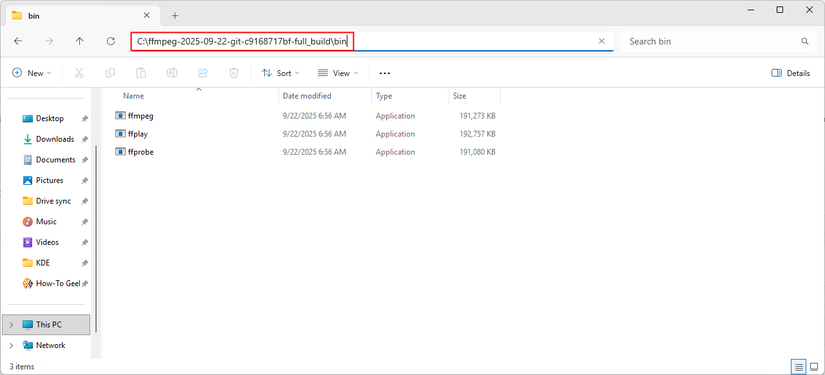Unpin Downloads using its pin icon
Image resolution: width=825 pixels, height=375 pixels.
point(85,139)
